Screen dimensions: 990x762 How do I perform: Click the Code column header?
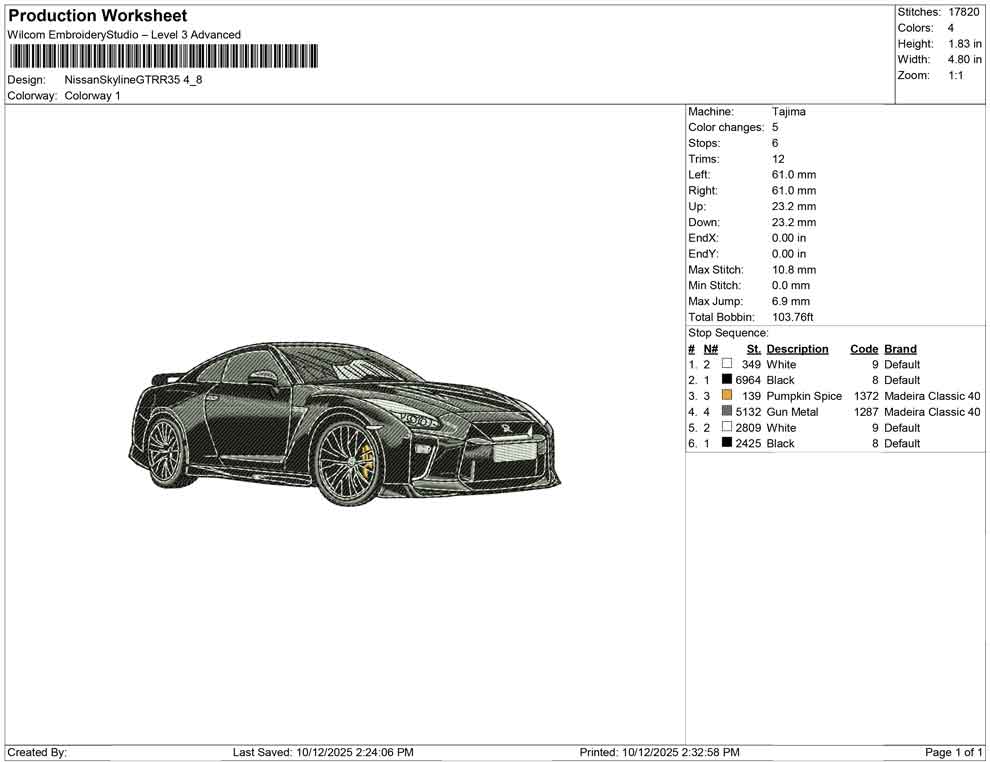pyautogui.click(x=864, y=349)
